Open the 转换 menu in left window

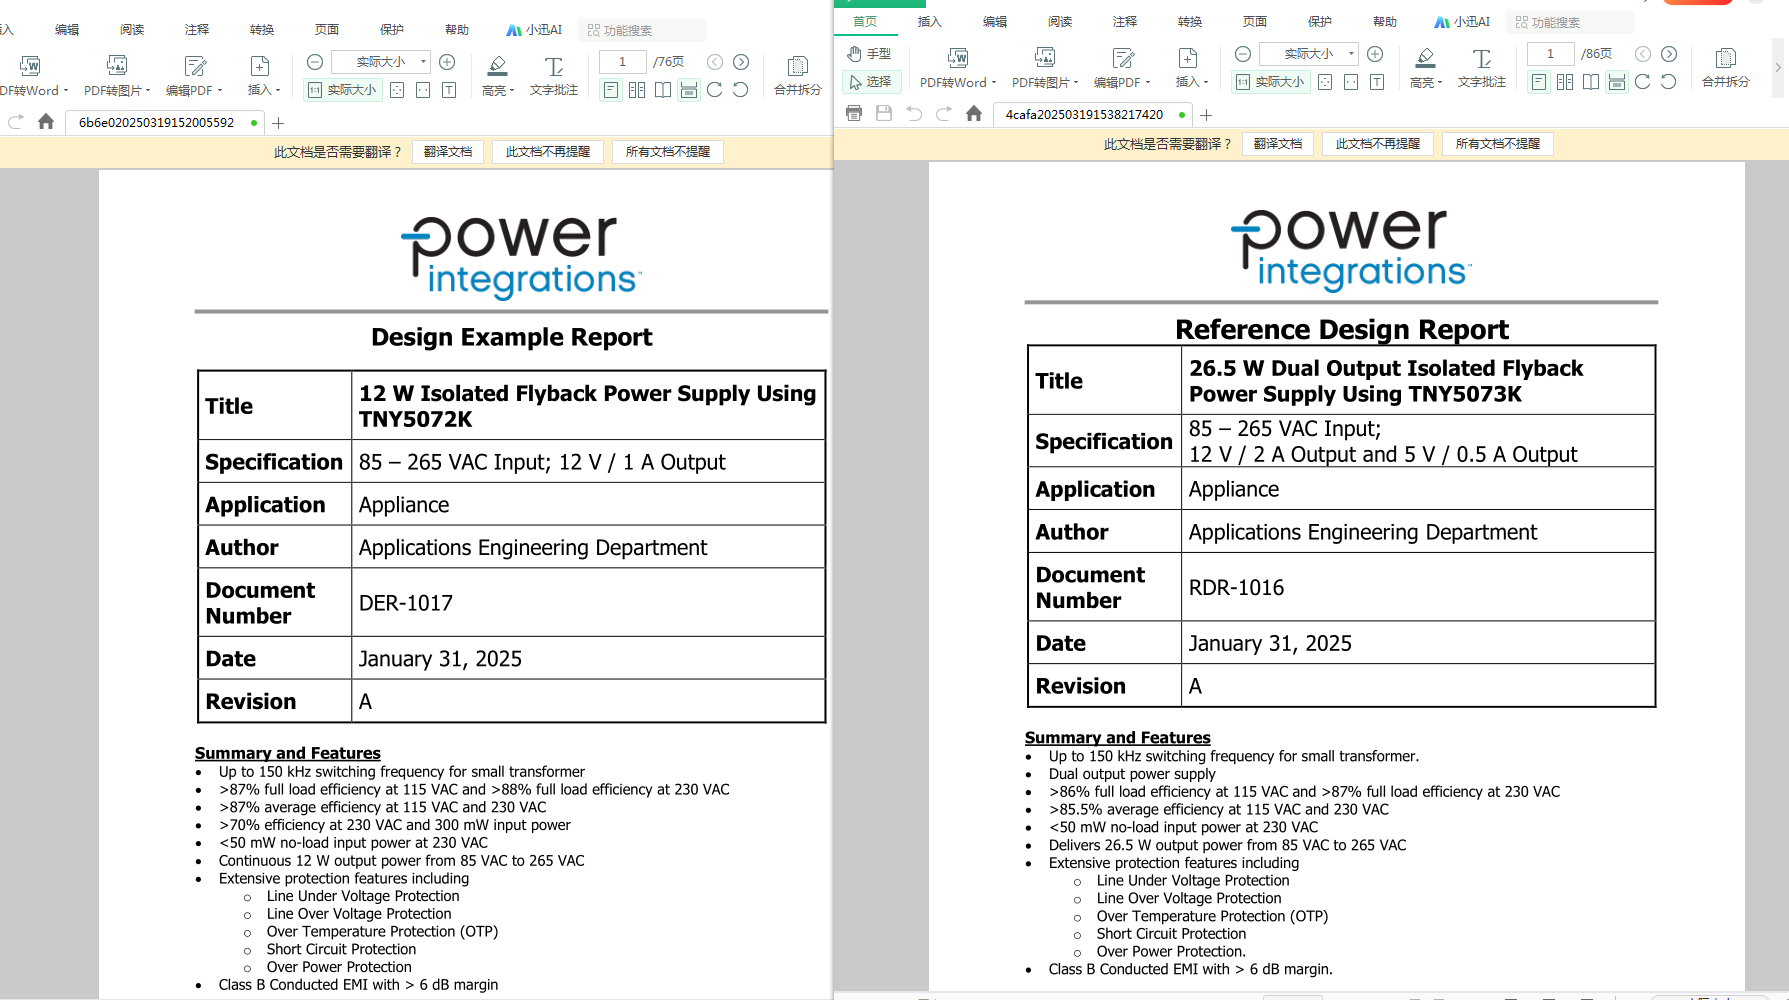262,30
